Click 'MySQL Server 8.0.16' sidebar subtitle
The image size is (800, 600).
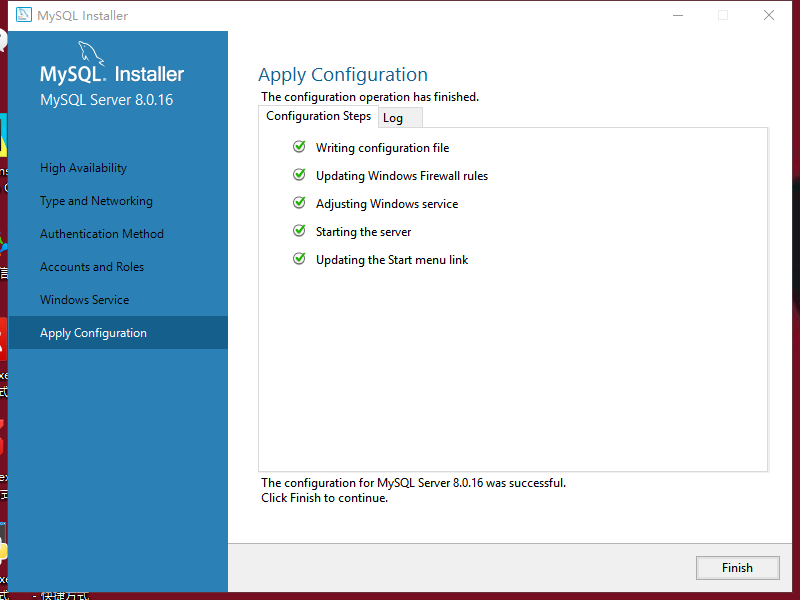107,99
